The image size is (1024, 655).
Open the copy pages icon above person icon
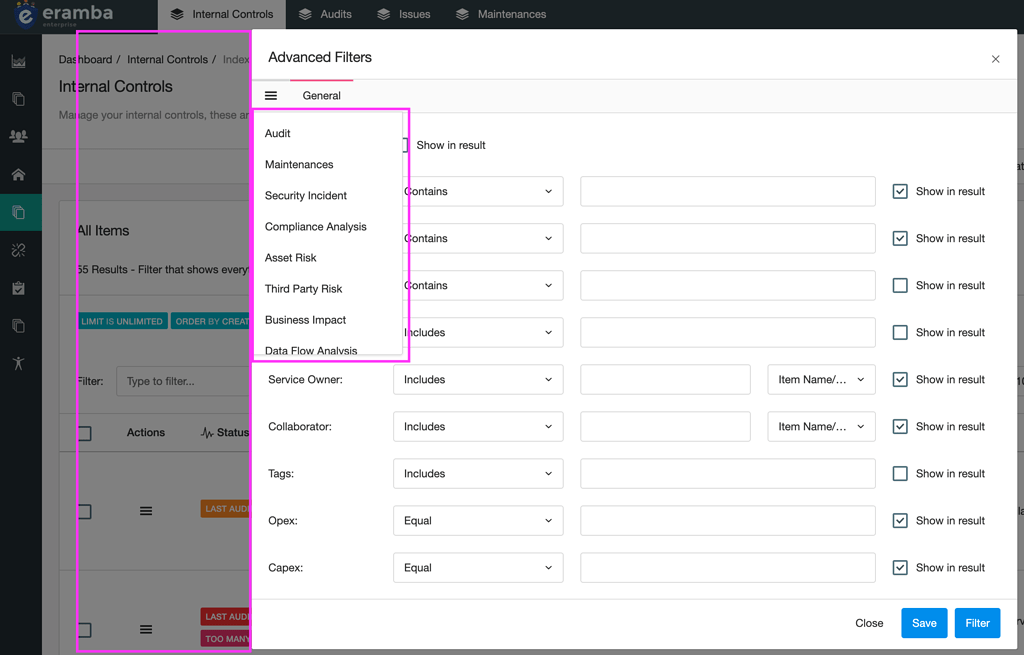pyautogui.click(x=18, y=326)
